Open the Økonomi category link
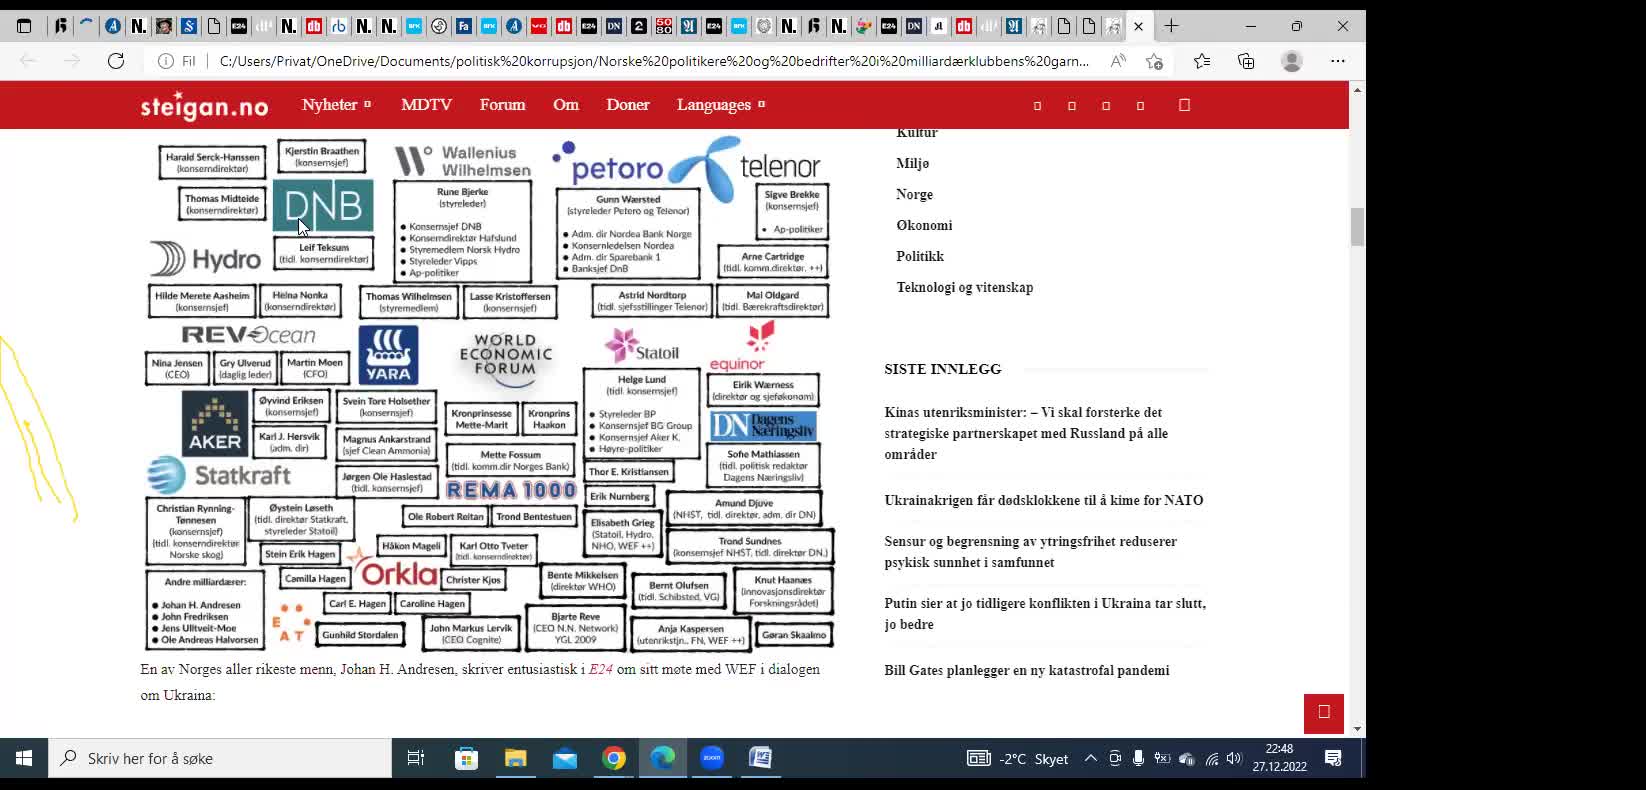1646x790 pixels. click(924, 225)
